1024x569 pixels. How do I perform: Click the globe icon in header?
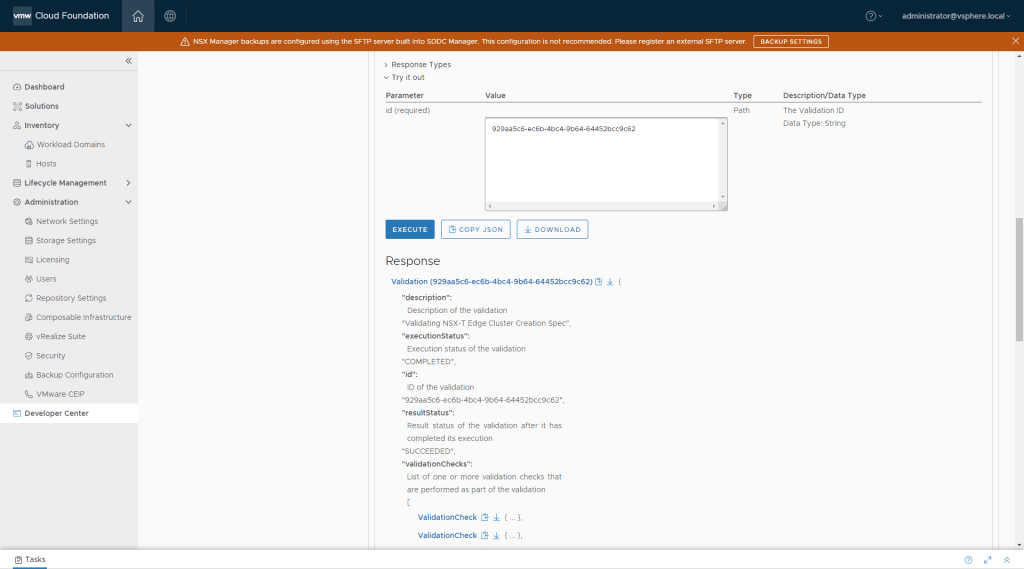point(170,16)
